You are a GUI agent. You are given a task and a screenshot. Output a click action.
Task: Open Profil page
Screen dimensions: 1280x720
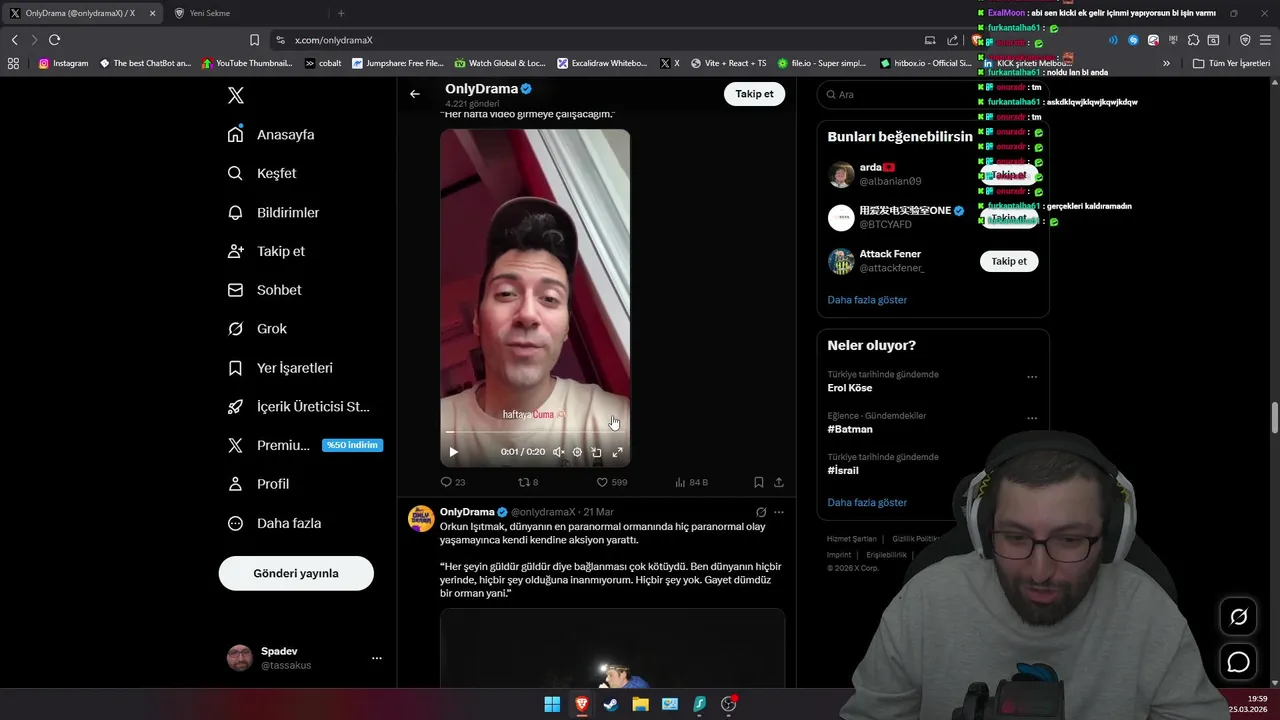(x=258, y=484)
